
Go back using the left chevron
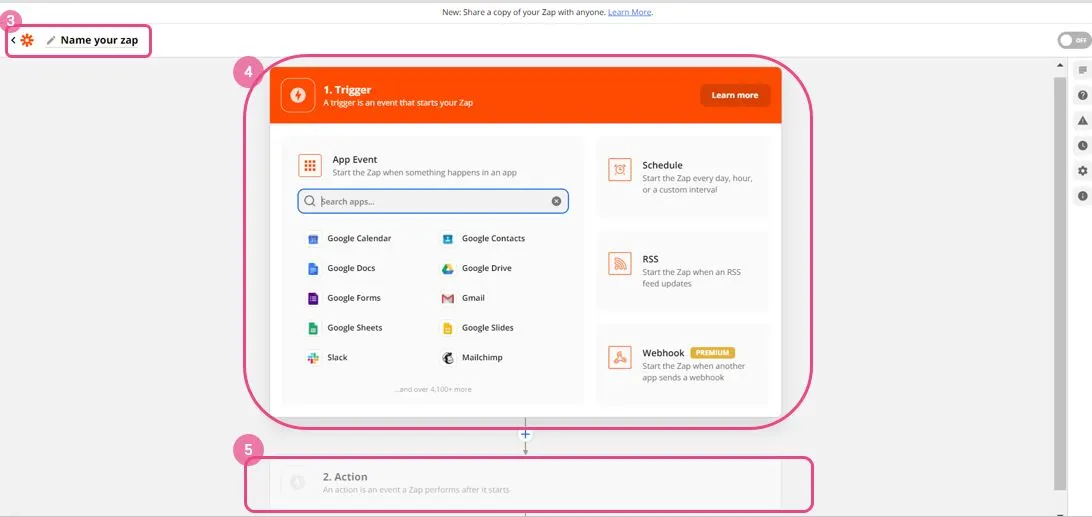[x=13, y=40]
